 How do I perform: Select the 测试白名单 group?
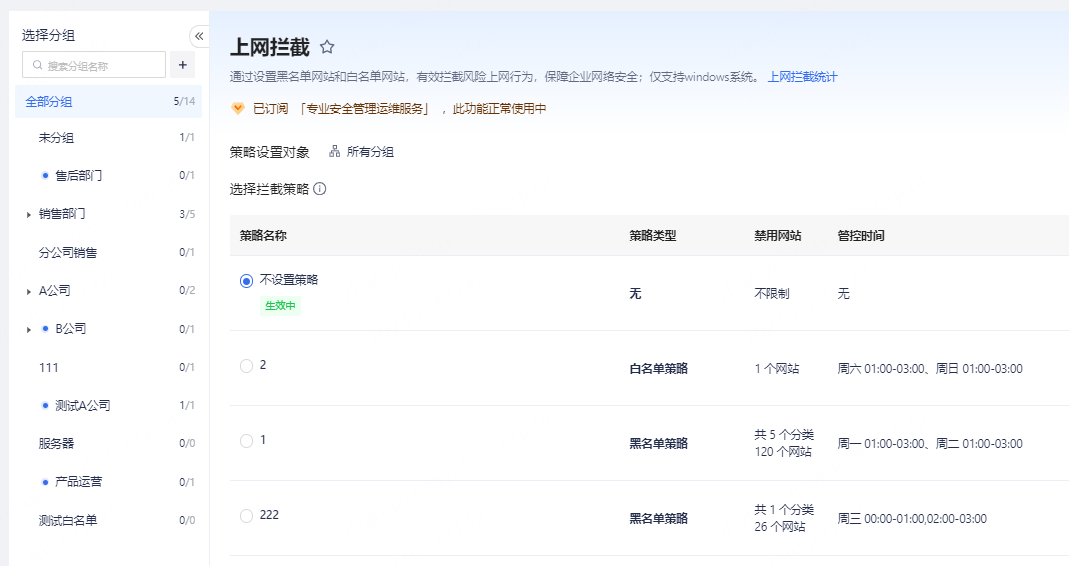point(68,520)
